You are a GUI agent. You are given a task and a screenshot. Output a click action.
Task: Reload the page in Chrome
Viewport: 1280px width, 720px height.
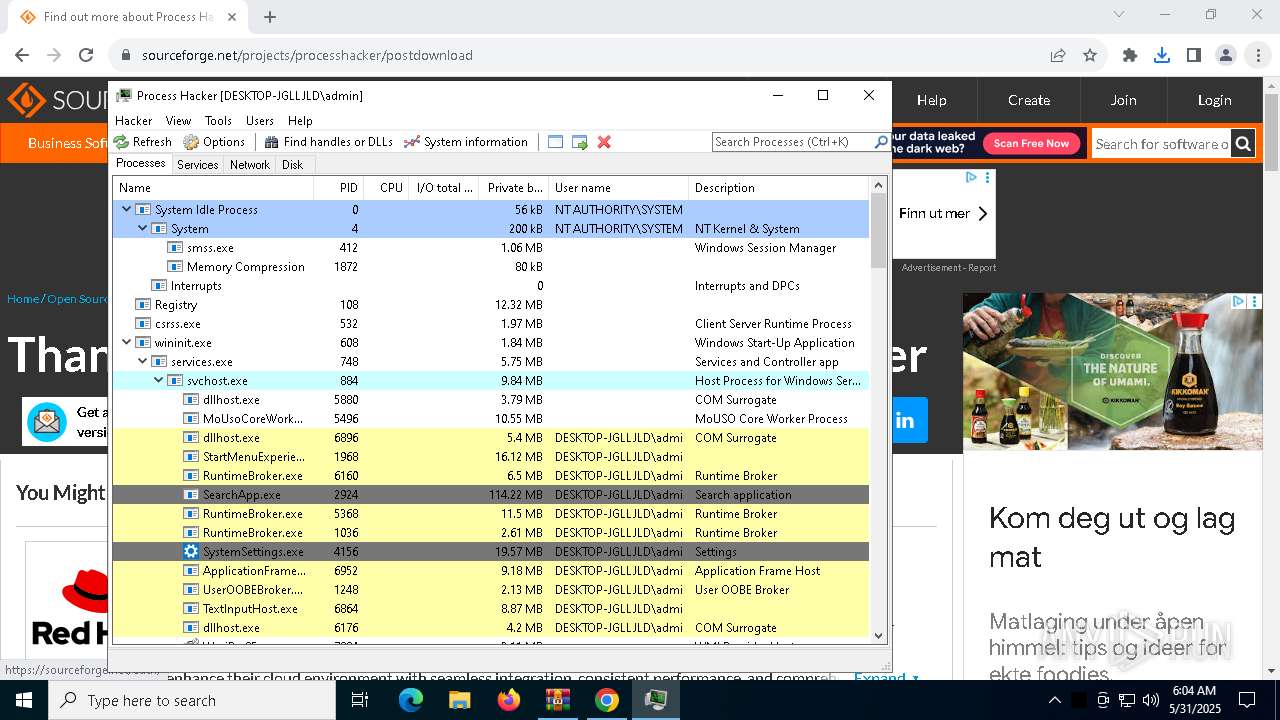click(86, 55)
